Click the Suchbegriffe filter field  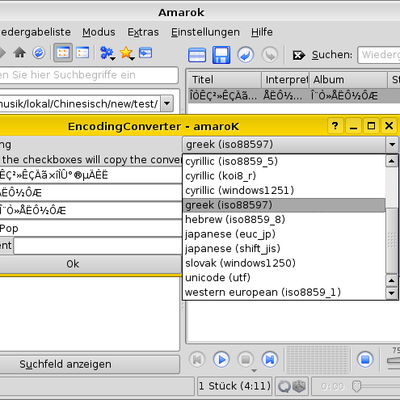coord(89,75)
